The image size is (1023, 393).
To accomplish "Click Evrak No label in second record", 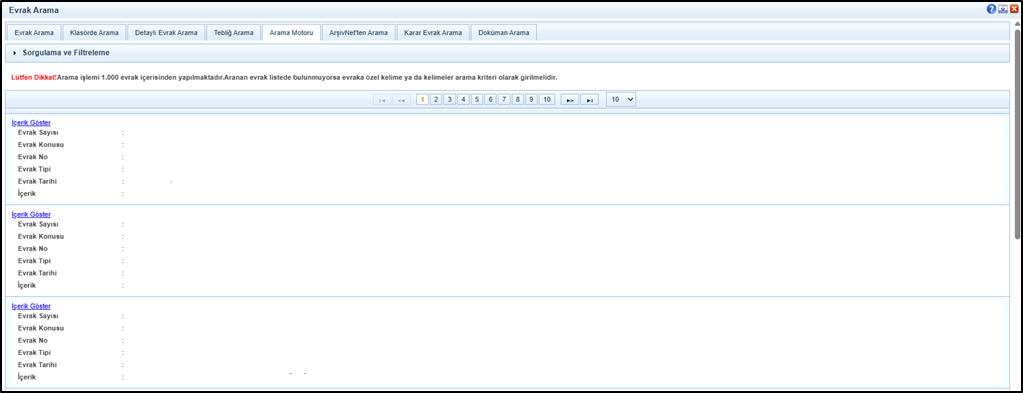I will point(33,249).
